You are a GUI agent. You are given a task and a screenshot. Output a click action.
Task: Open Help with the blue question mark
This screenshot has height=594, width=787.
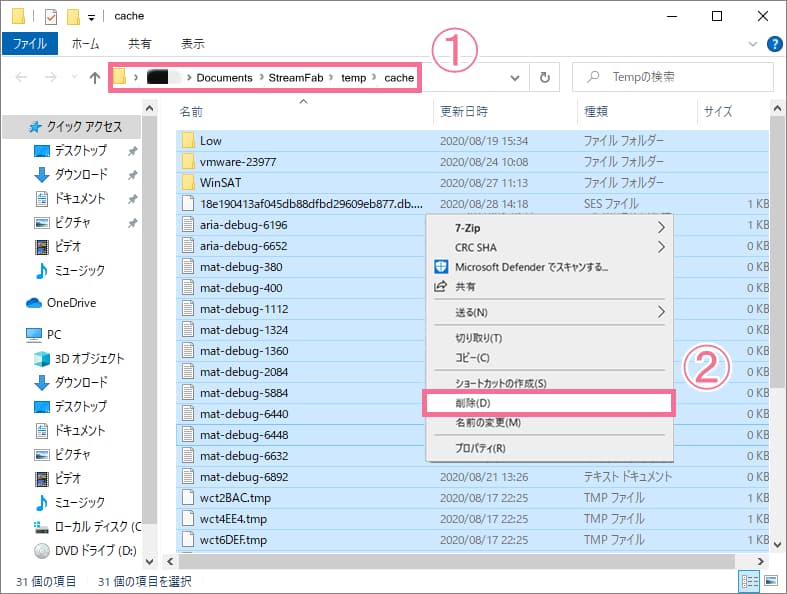[774, 44]
